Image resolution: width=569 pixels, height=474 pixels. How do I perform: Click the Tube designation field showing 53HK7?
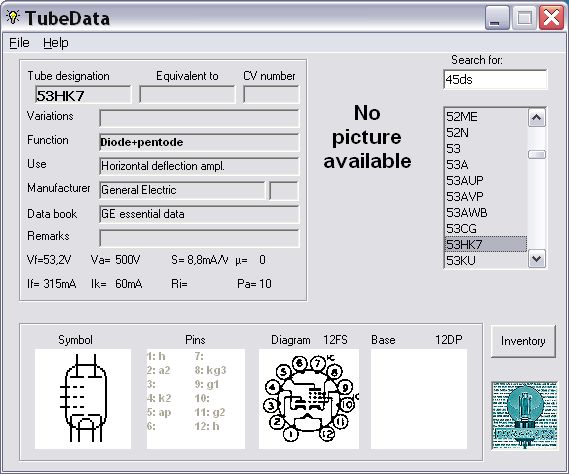point(83,95)
